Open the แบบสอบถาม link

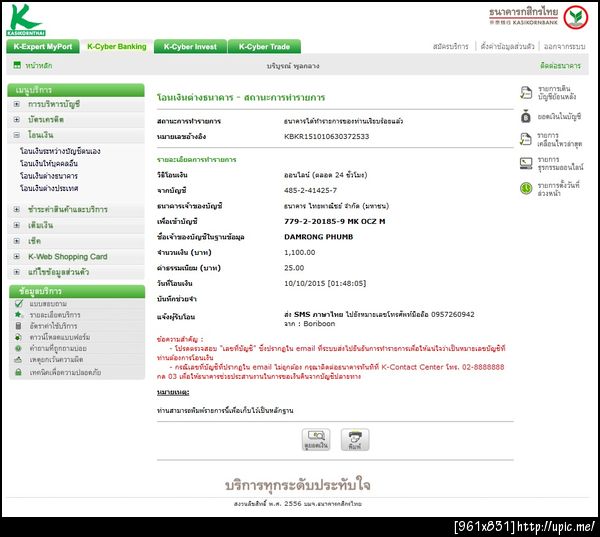click(x=48, y=304)
